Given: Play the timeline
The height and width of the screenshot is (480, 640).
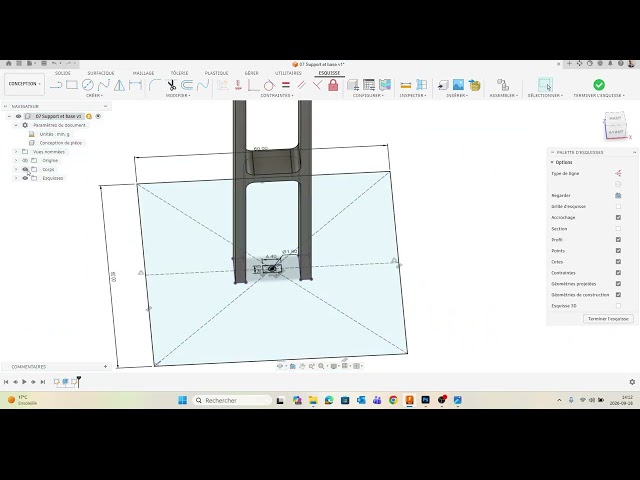Looking at the screenshot, I should pyautogui.click(x=24, y=382).
